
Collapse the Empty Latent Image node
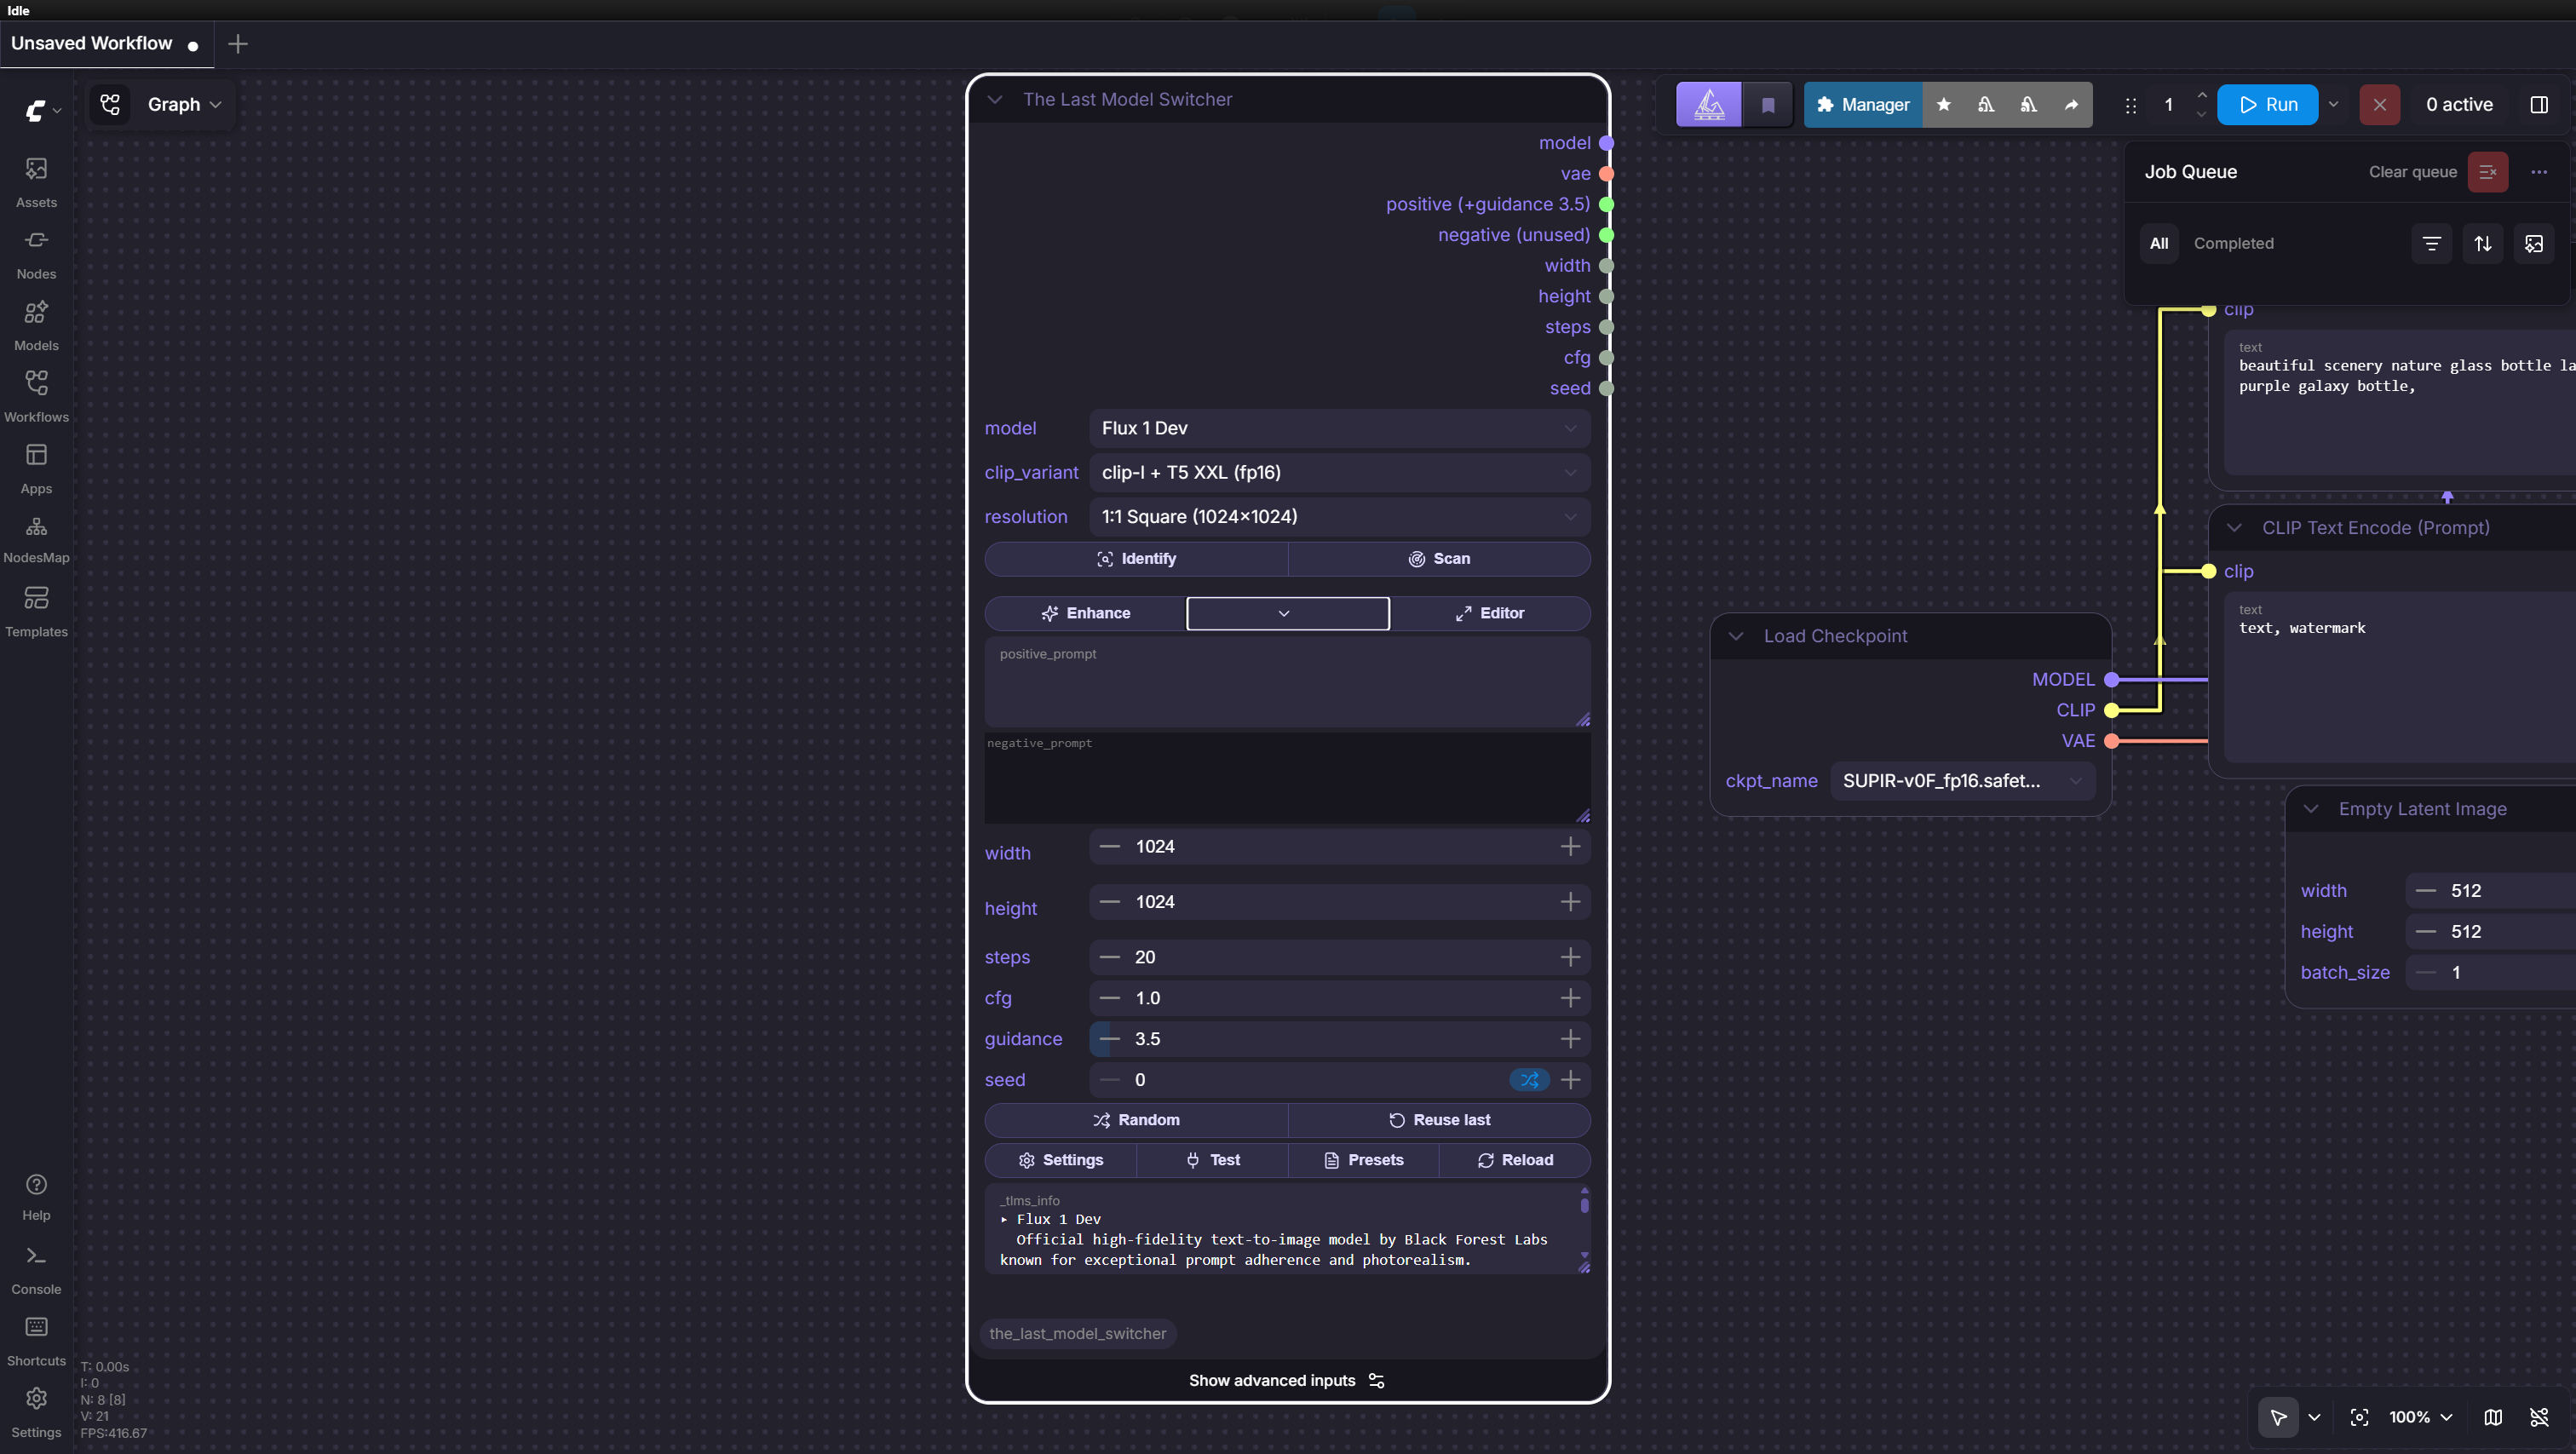point(2311,809)
